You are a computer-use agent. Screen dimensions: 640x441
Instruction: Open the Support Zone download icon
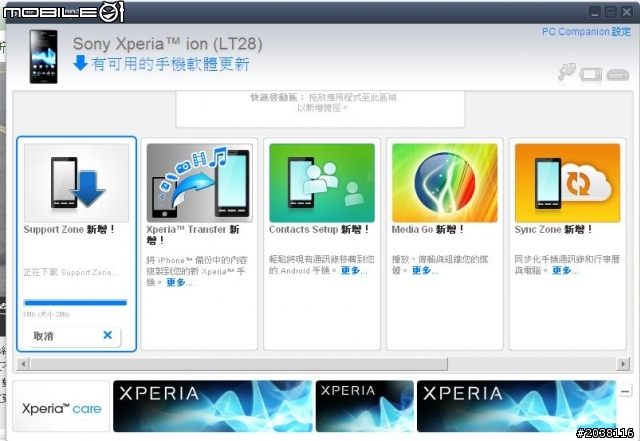[77, 183]
